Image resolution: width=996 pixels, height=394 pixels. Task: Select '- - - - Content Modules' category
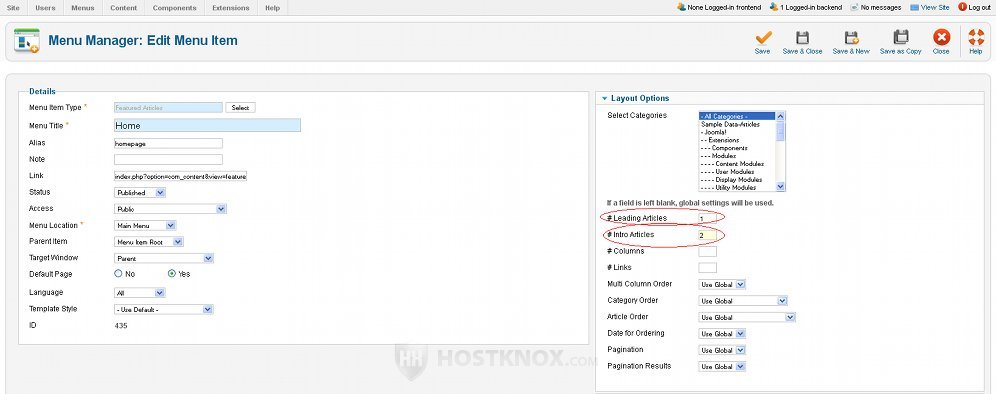737,164
